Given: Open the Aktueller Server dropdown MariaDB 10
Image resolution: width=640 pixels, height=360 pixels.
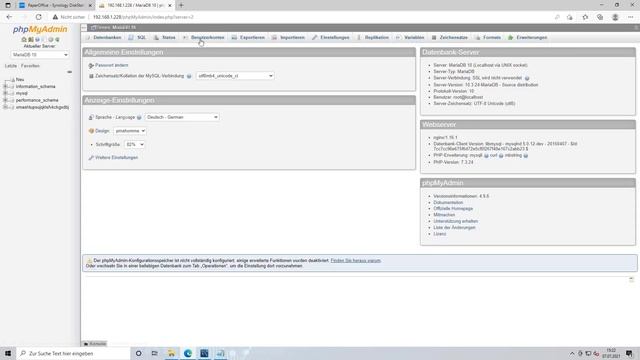Looking at the screenshot, I should [x=40, y=55].
